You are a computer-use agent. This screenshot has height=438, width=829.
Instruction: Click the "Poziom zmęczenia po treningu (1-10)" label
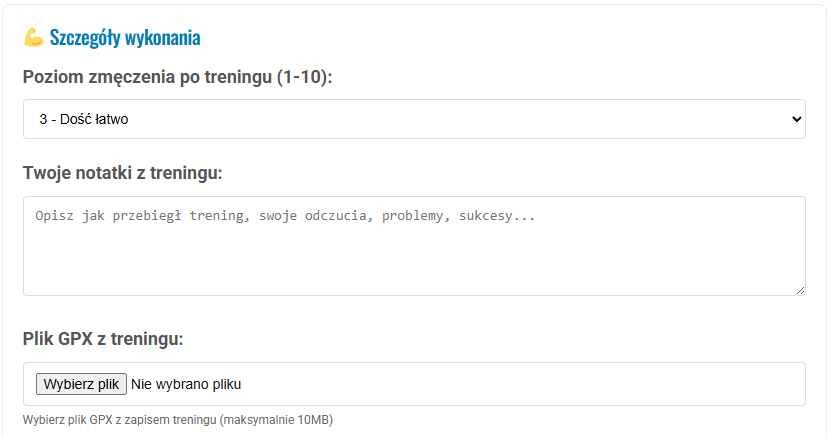tap(177, 77)
